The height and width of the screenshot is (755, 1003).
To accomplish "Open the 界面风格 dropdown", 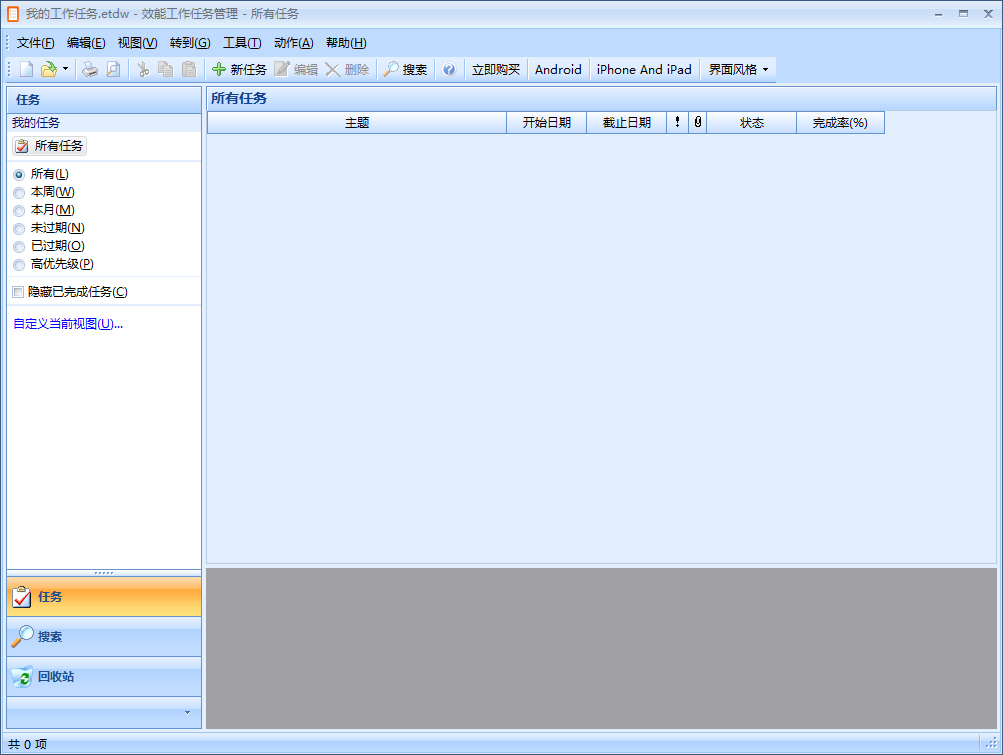I will coord(738,69).
